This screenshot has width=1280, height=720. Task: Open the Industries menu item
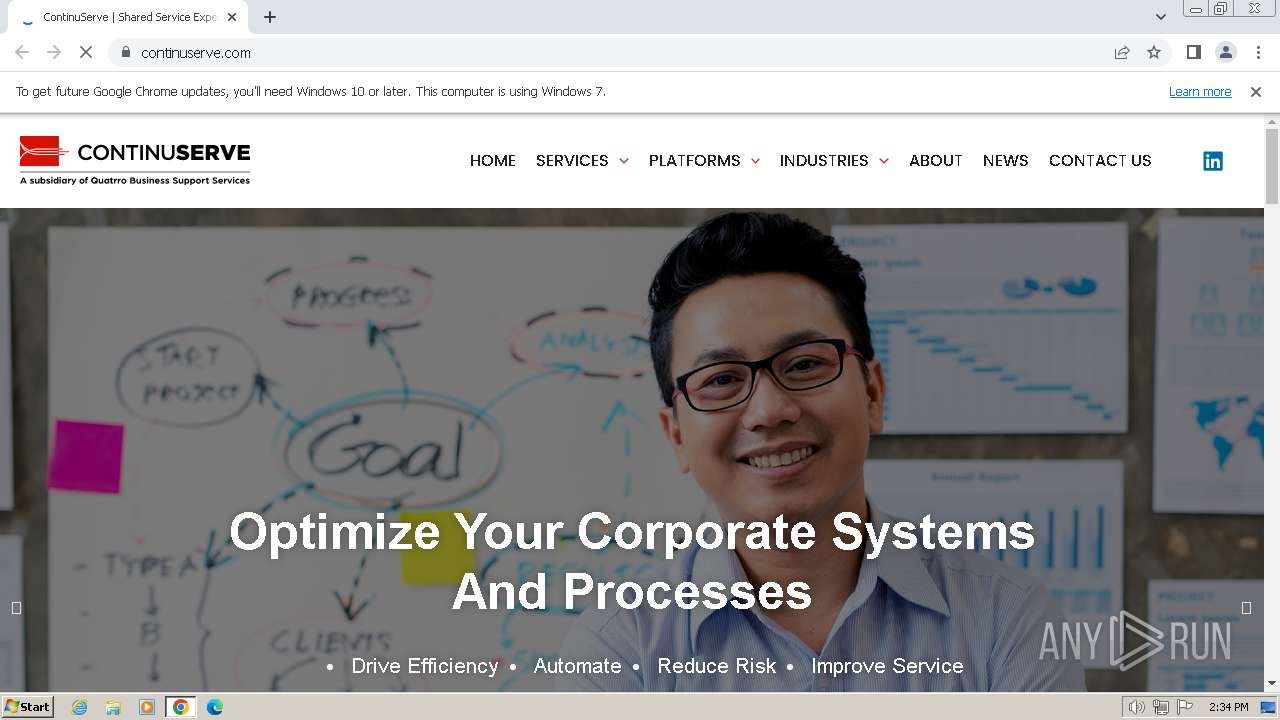(x=824, y=161)
